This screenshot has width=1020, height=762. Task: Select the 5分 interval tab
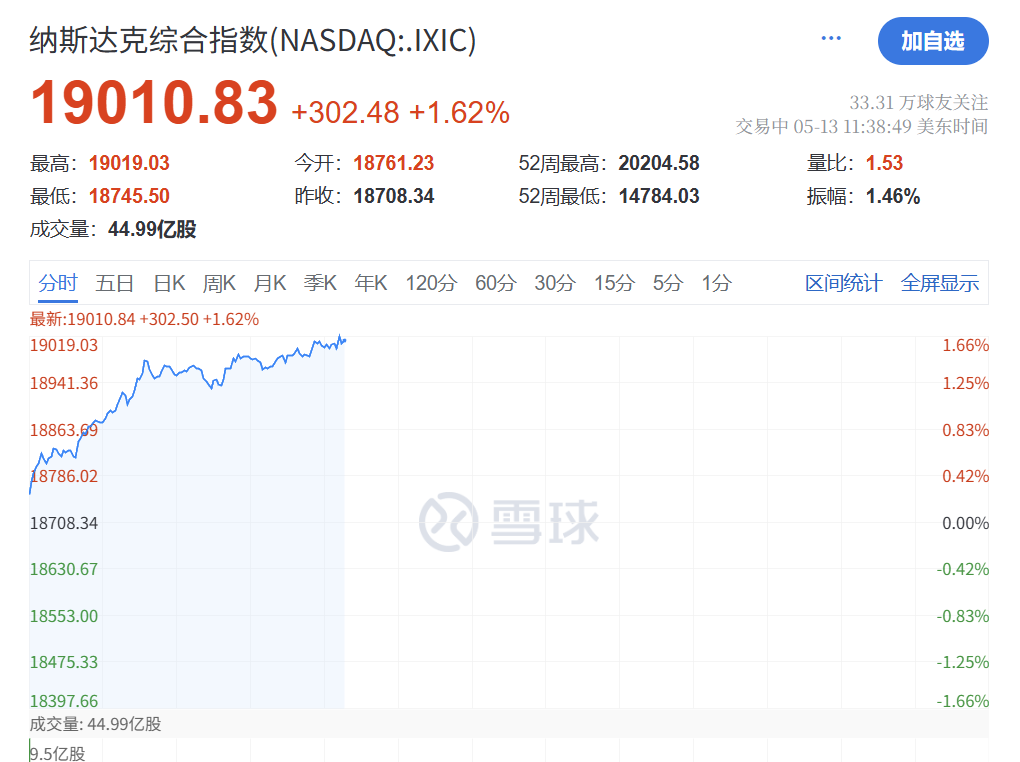tap(668, 283)
